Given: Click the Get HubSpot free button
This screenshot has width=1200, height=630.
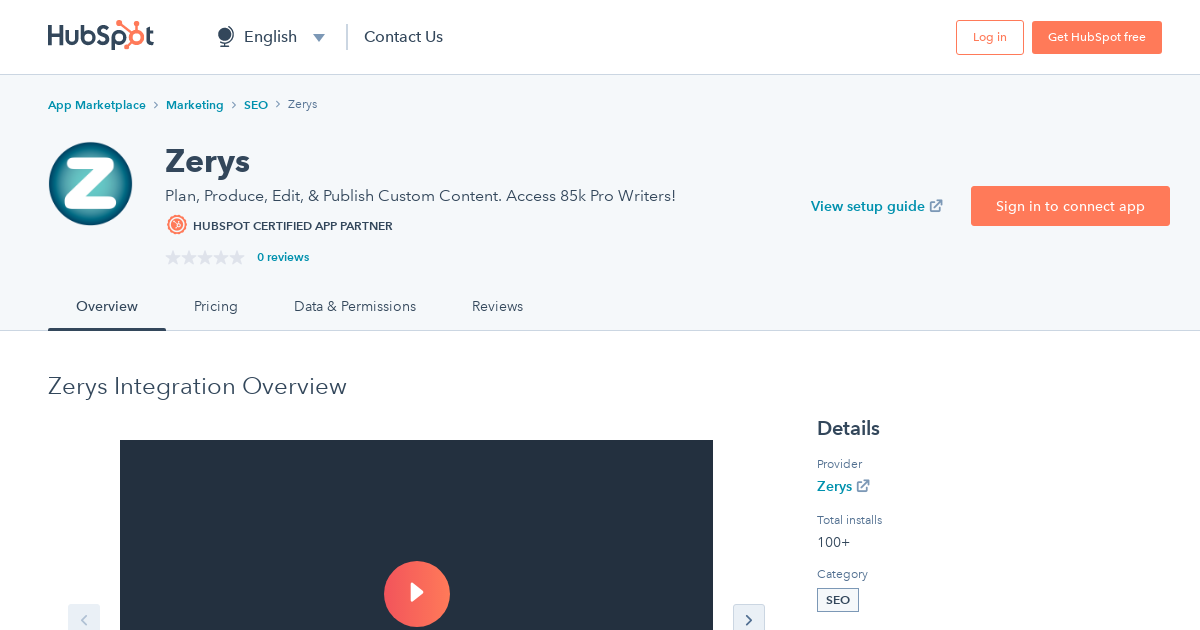Looking at the screenshot, I should (1097, 36).
